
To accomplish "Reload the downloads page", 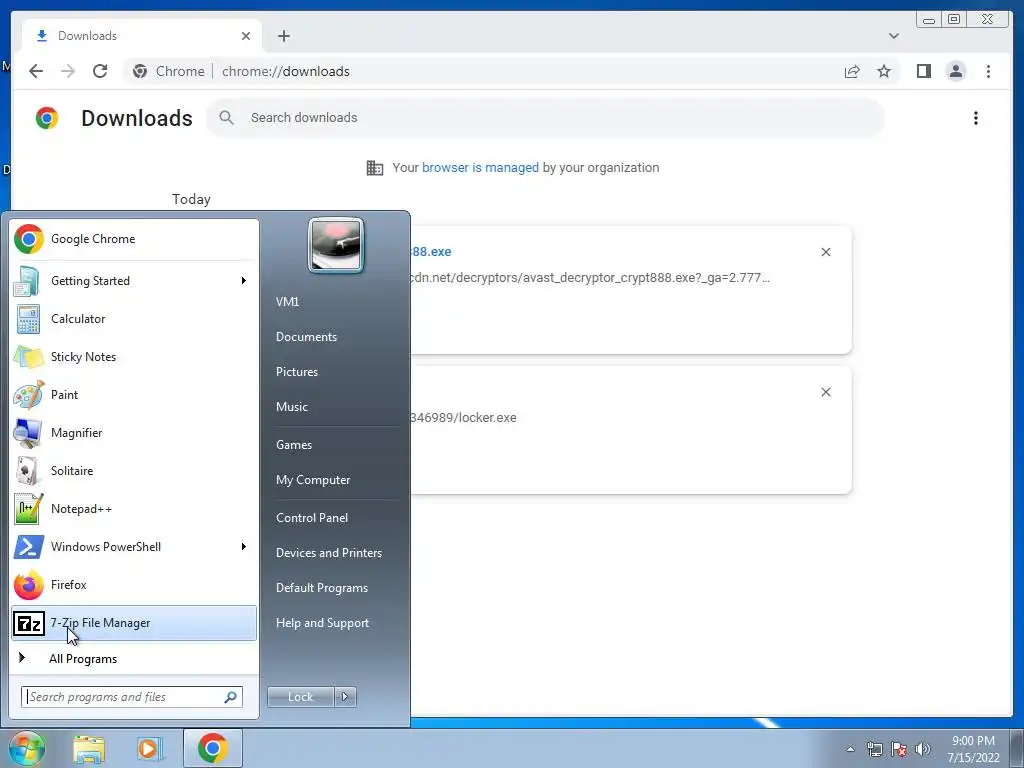I will point(100,71).
